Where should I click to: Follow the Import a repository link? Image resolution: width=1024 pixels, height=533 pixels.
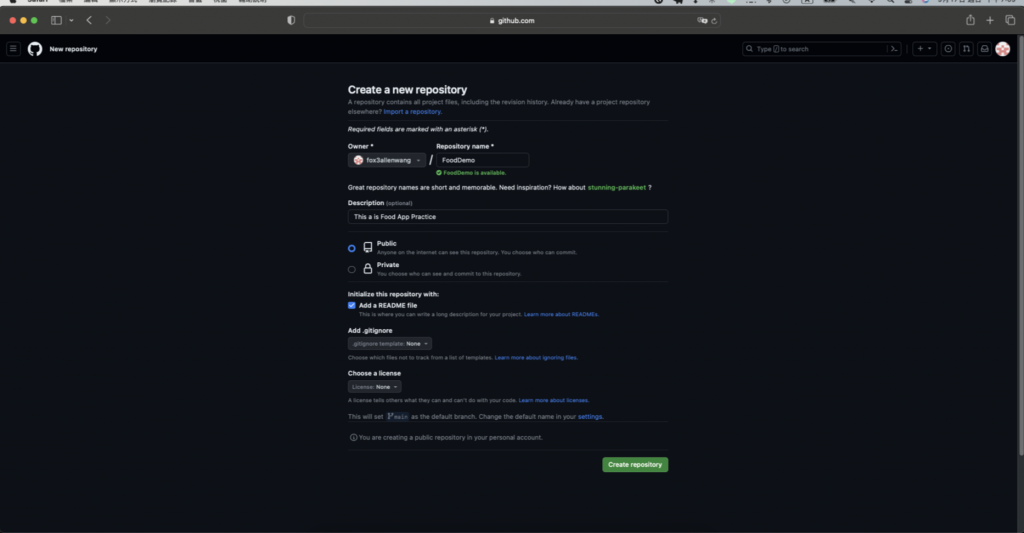[412, 112]
